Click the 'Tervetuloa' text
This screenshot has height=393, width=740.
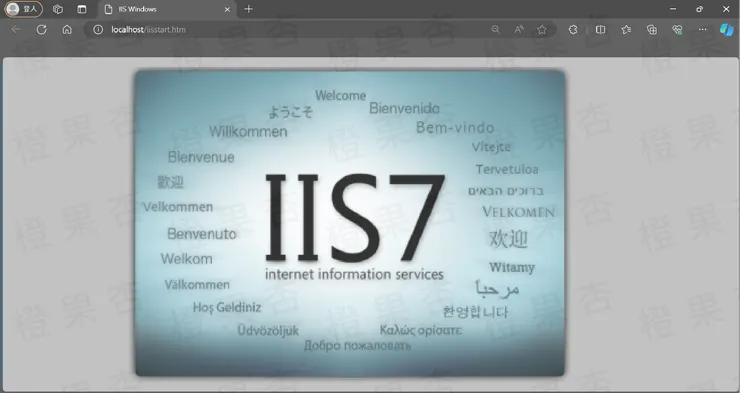click(x=507, y=169)
